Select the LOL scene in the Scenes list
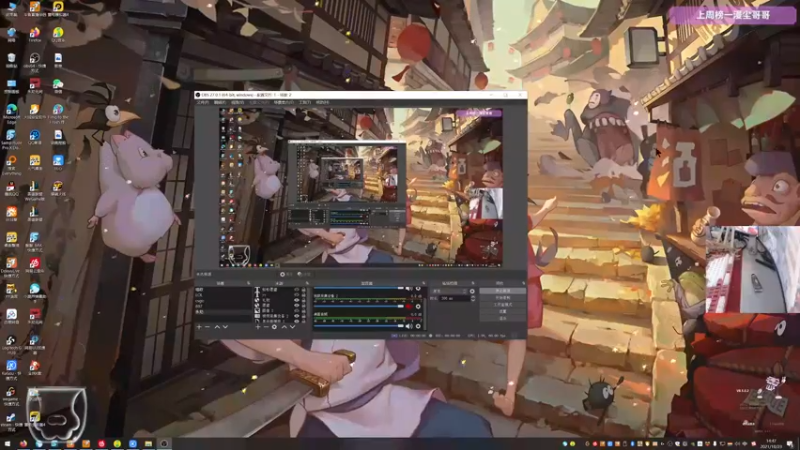The height and width of the screenshot is (450, 800). (222, 295)
